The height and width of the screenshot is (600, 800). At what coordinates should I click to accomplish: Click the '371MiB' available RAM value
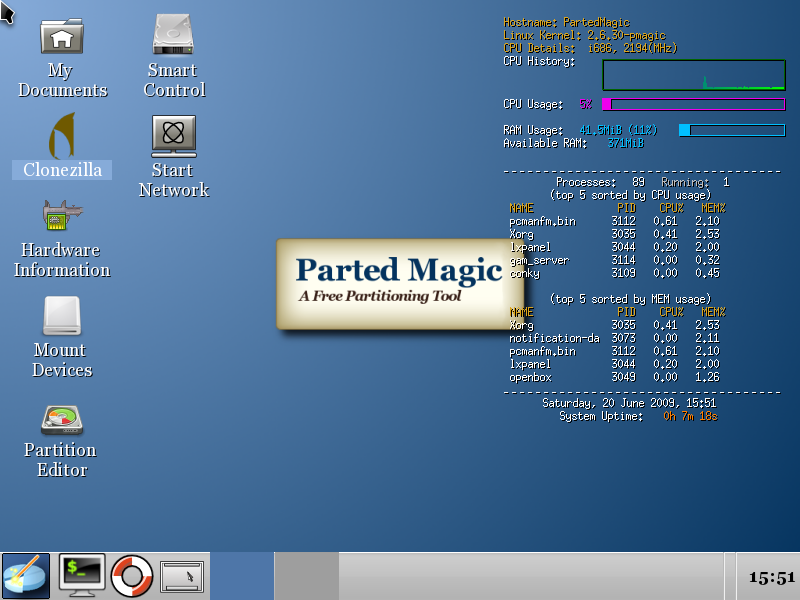click(x=626, y=143)
